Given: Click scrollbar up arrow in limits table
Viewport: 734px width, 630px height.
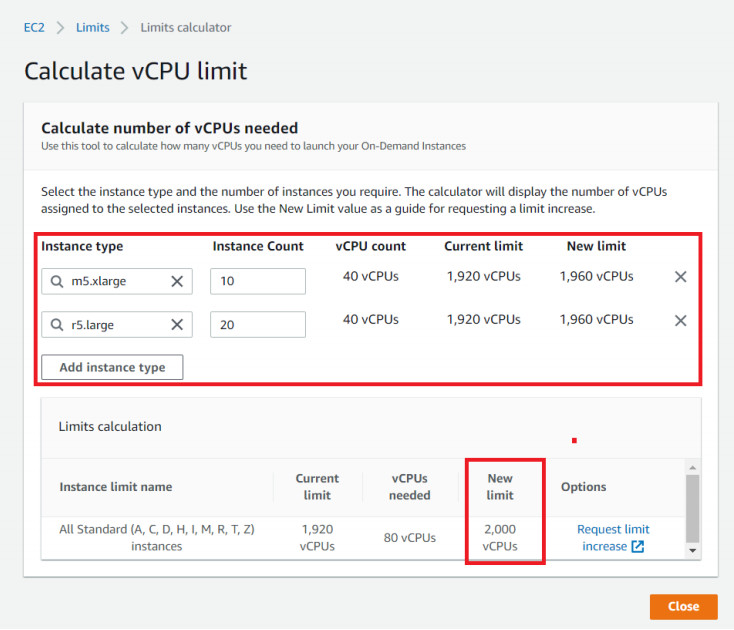Looking at the screenshot, I should 693,468.
